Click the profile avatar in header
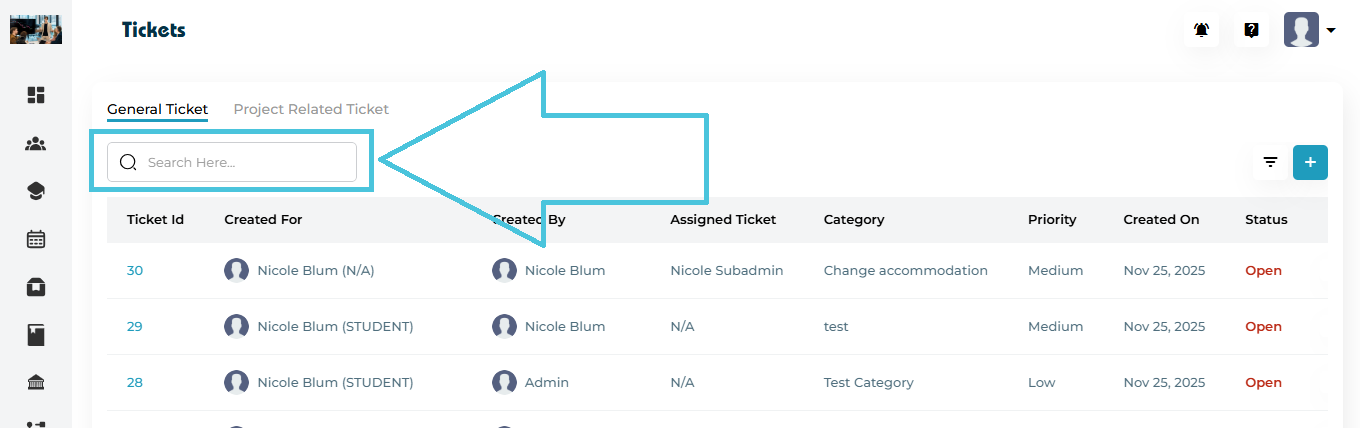1360x428 pixels. click(x=1301, y=30)
